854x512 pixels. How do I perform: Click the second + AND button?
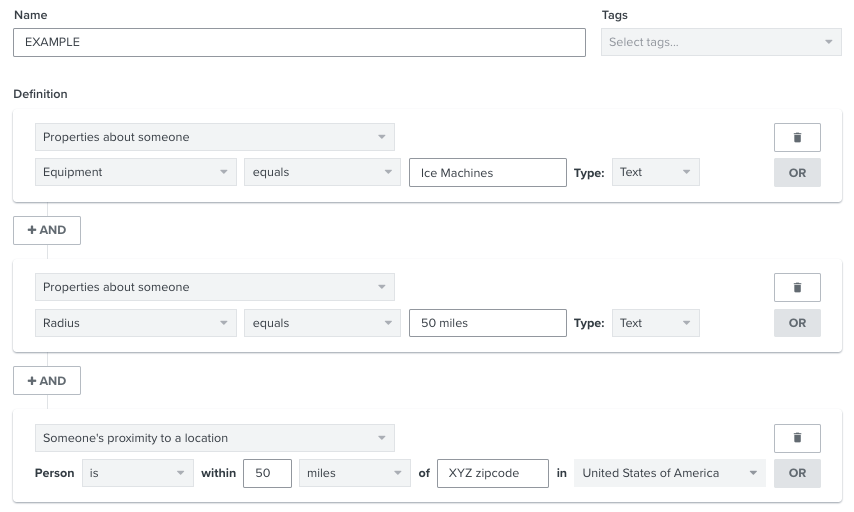47,381
